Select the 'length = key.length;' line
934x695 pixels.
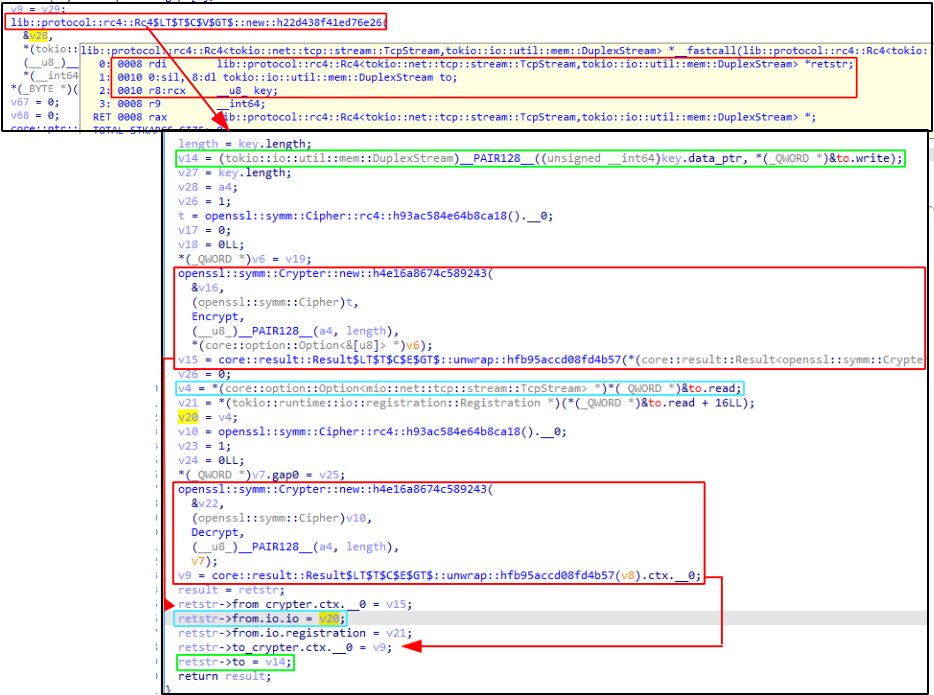tap(231, 144)
